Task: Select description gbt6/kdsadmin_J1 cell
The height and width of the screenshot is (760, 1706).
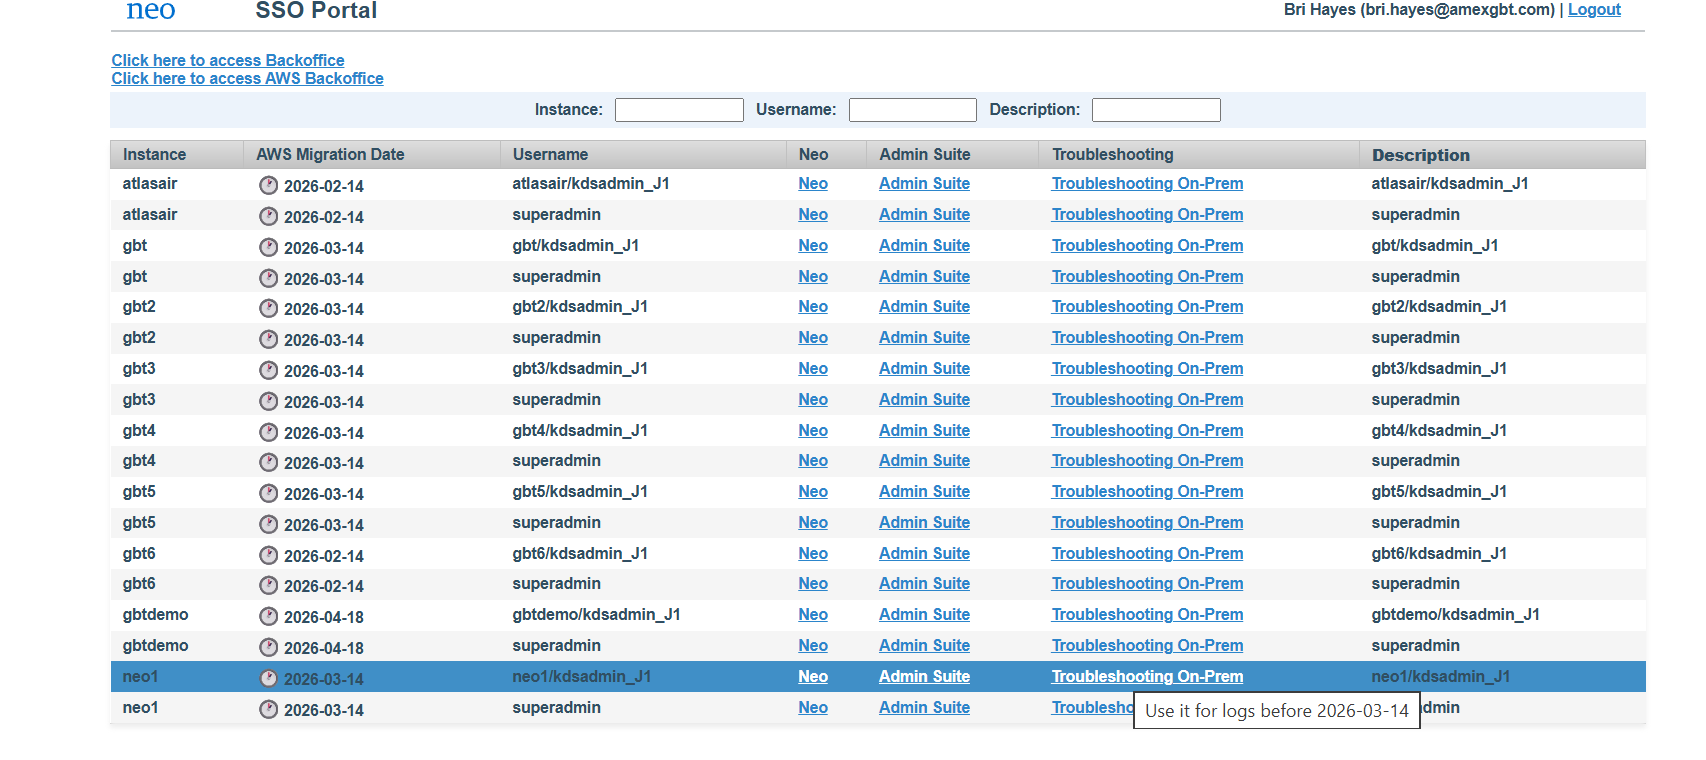Action: pyautogui.click(x=1439, y=553)
